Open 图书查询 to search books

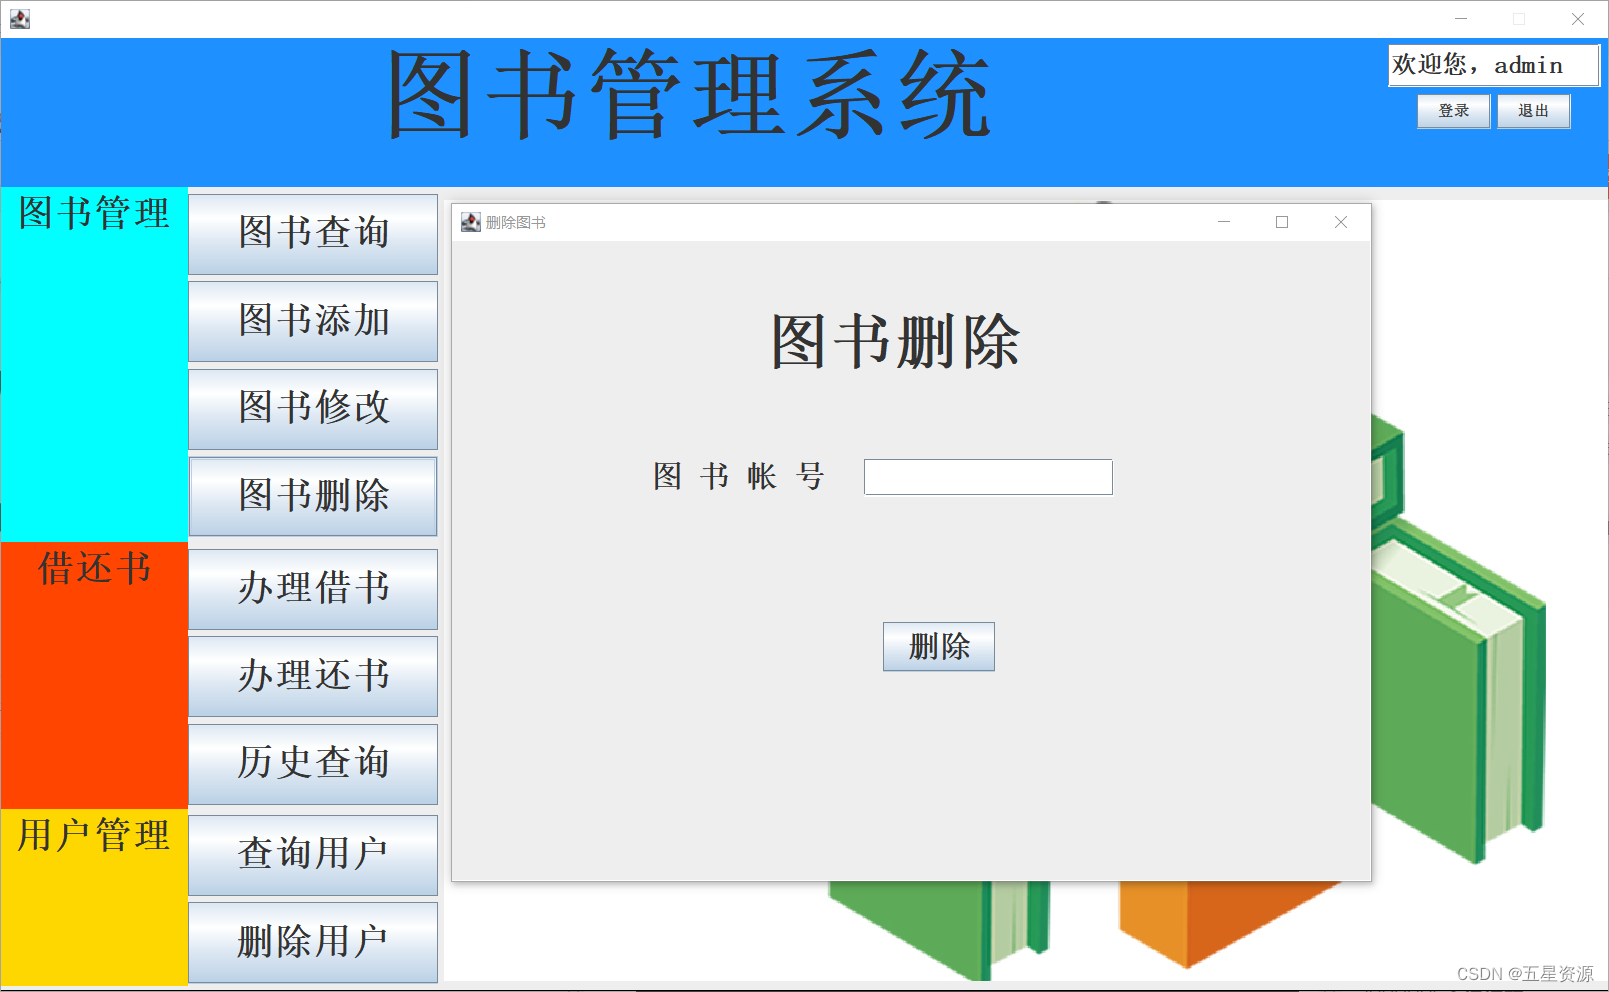(x=312, y=233)
